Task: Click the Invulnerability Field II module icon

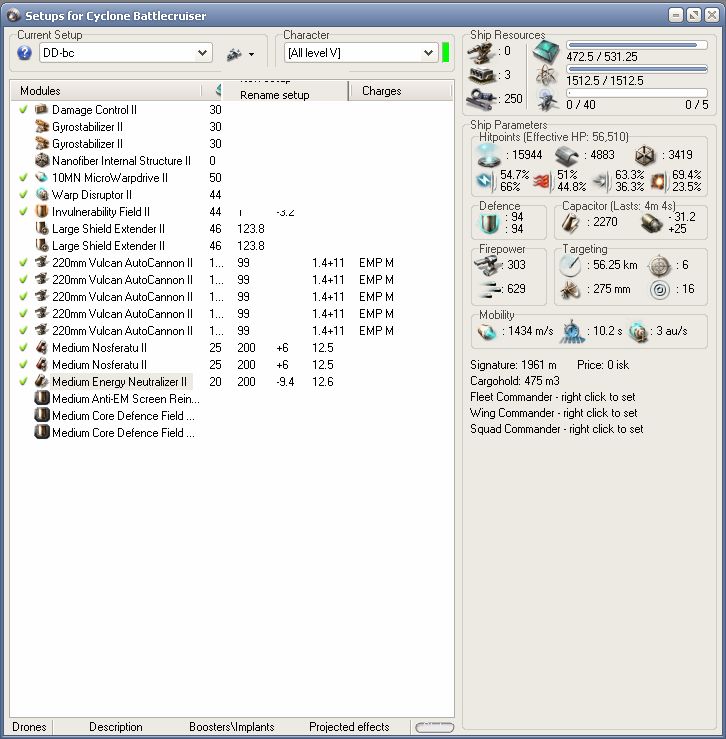Action: (x=42, y=212)
